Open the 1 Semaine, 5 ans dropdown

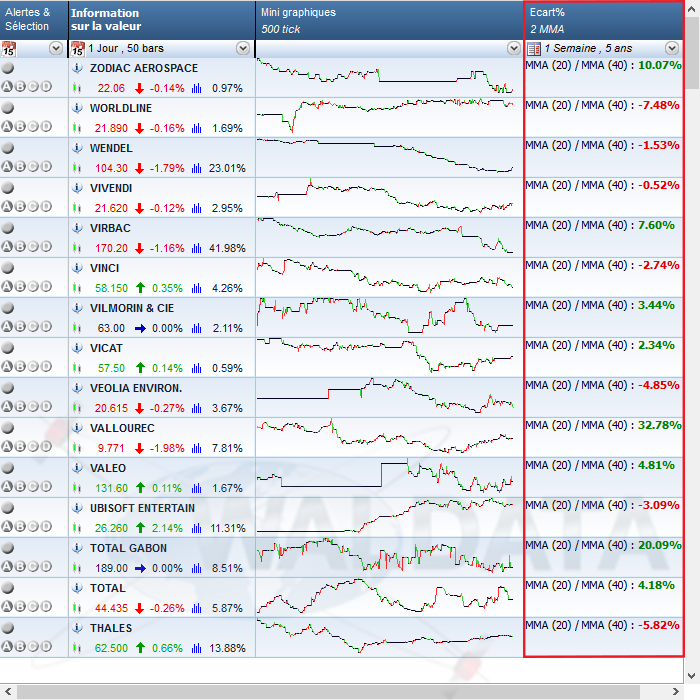tap(672, 48)
